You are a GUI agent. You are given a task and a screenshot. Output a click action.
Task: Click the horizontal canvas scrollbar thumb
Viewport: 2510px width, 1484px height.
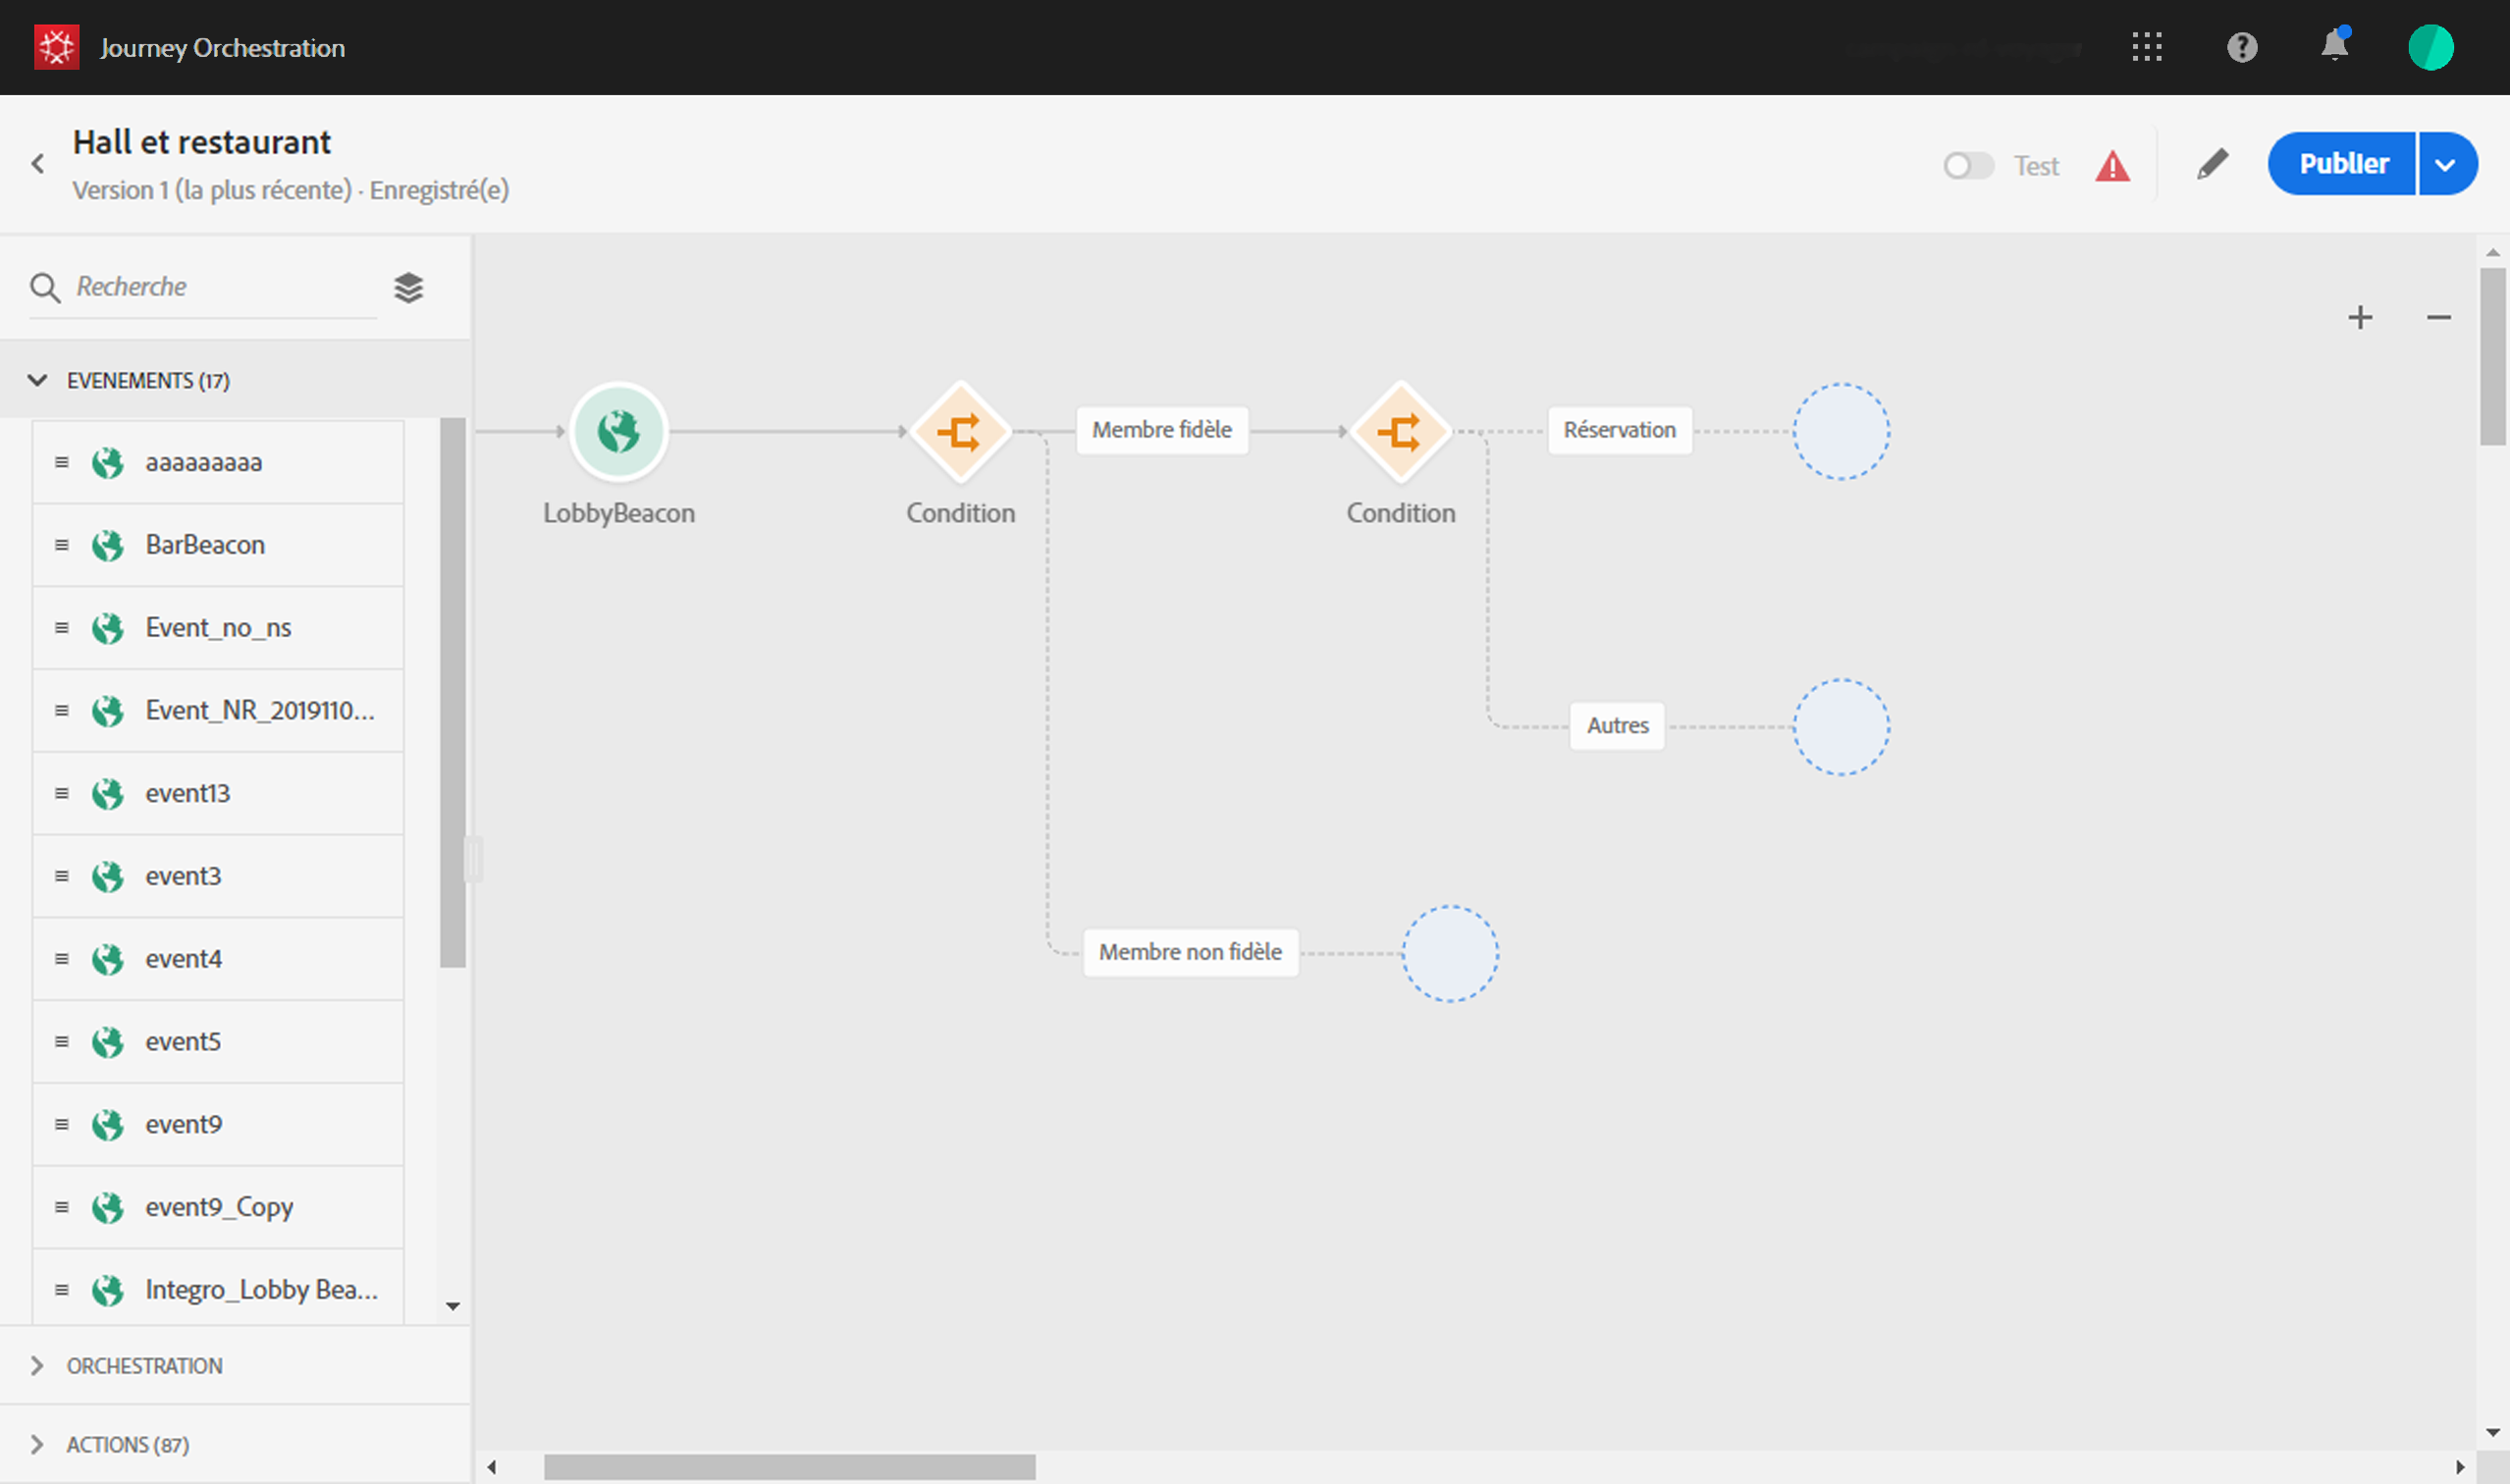790,1467
